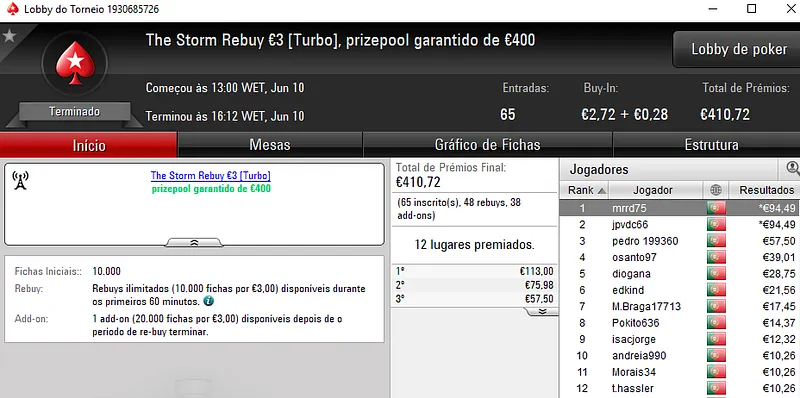Go to Lobby de poker
The image size is (800, 398).
pos(738,49)
